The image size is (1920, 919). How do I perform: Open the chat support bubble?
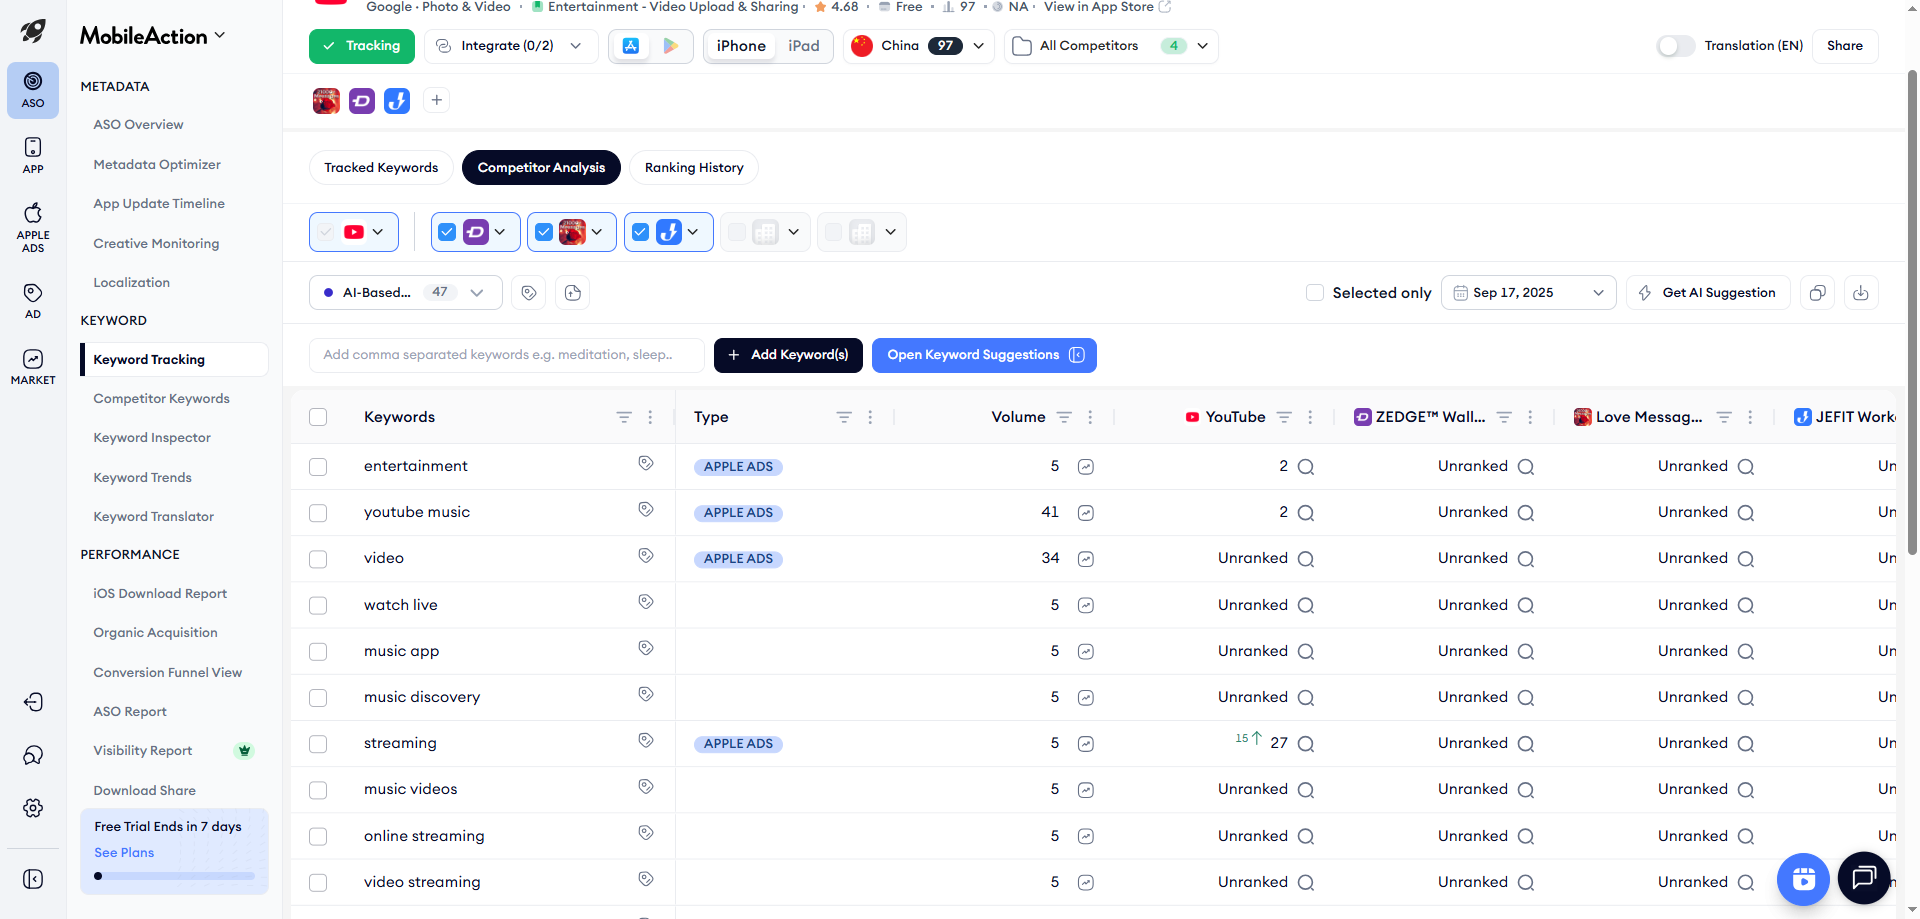1863,878
